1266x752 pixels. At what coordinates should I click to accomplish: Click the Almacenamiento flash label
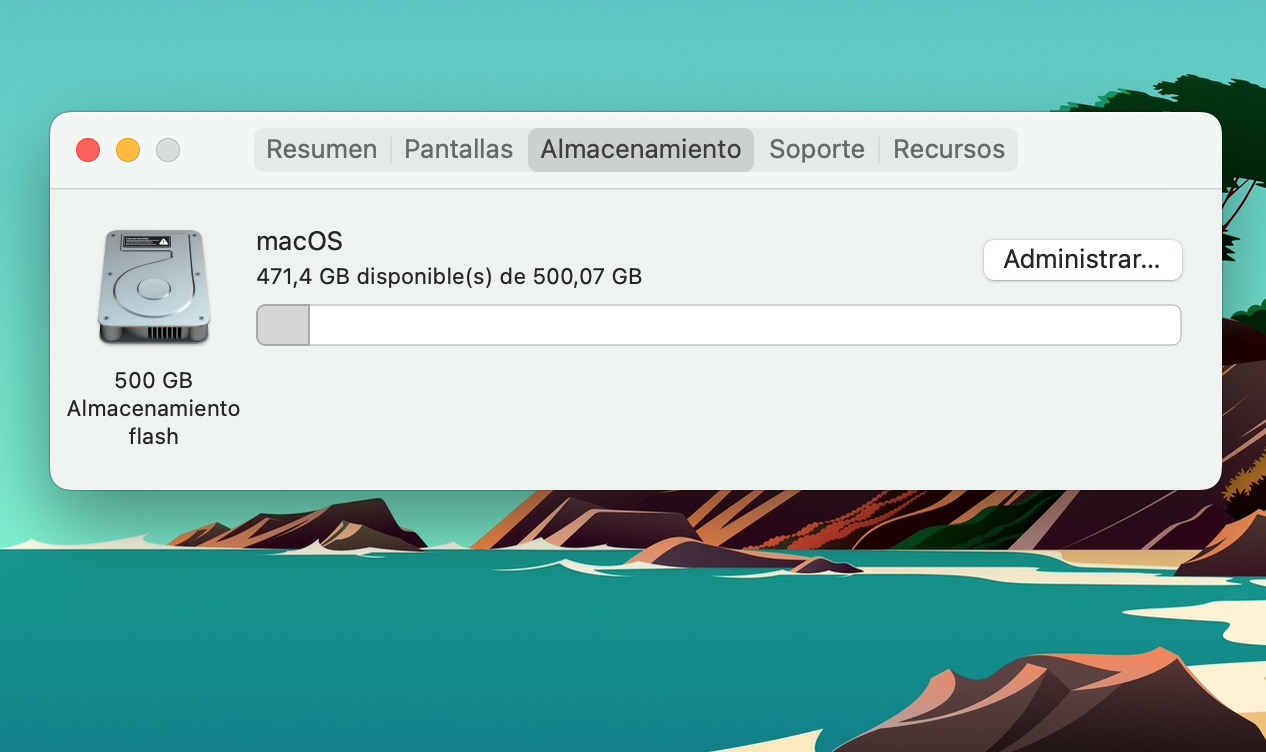(153, 422)
